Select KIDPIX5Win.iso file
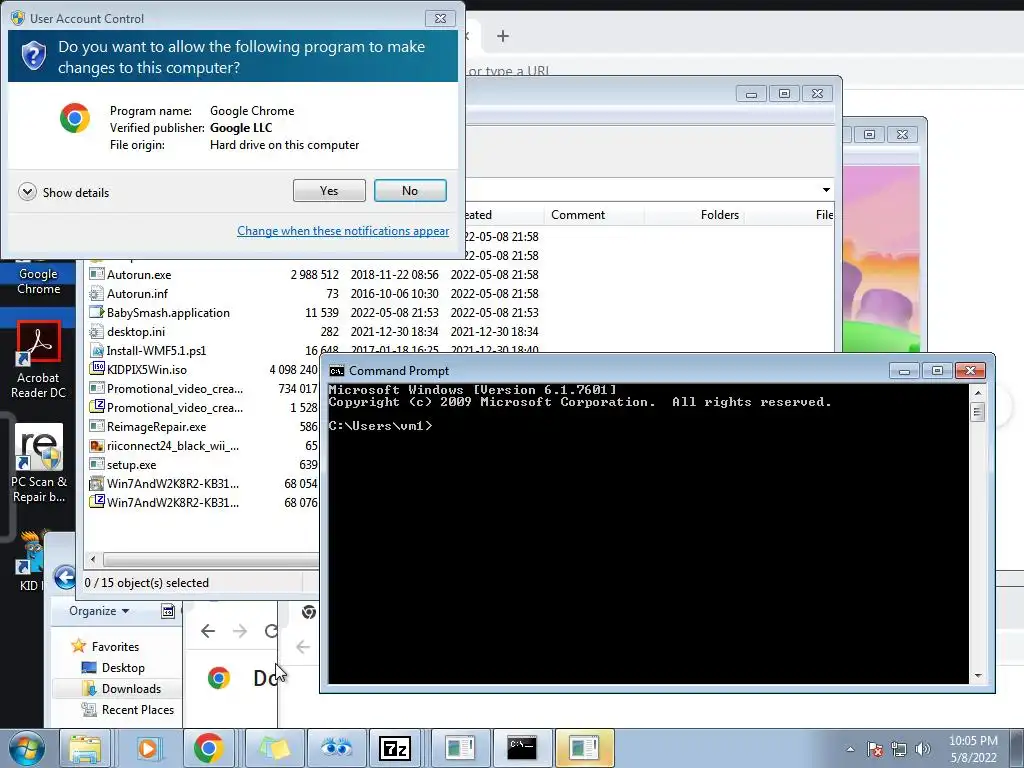Image resolution: width=1024 pixels, height=768 pixels. point(146,369)
